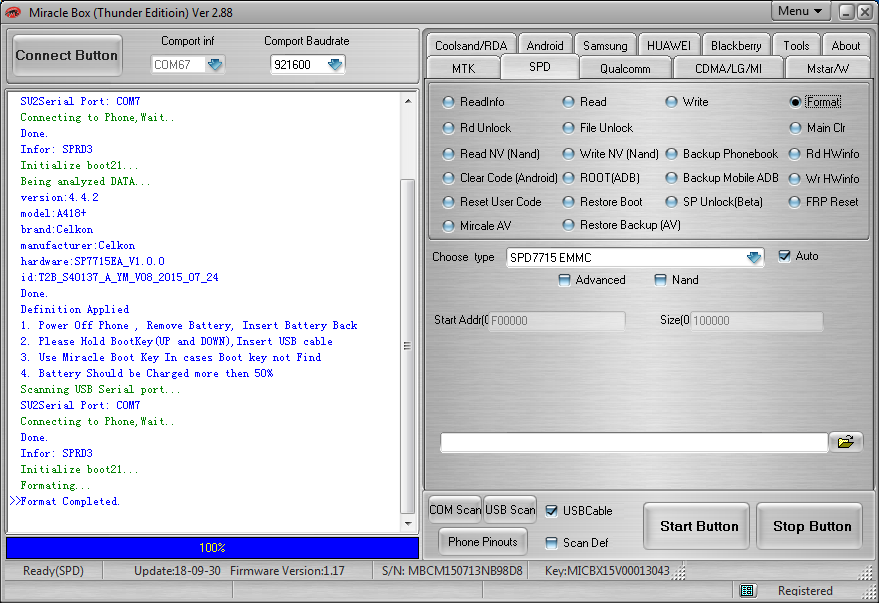This screenshot has height=603, width=879.
Task: Click the COM Scan button
Action: (x=455, y=509)
